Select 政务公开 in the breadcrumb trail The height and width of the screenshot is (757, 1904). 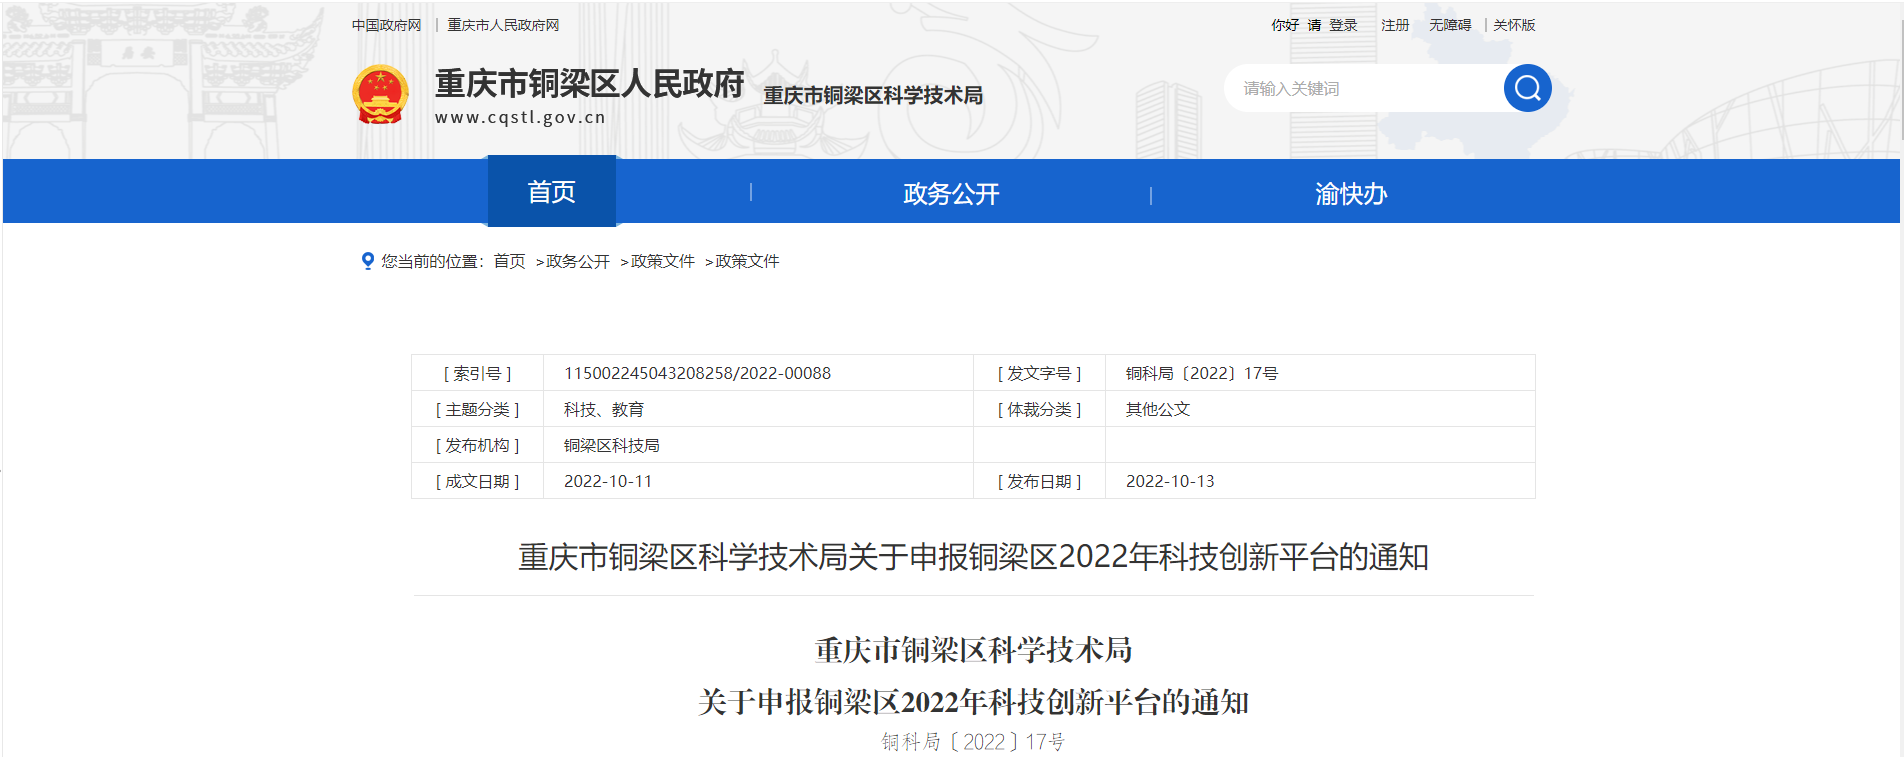point(577,261)
